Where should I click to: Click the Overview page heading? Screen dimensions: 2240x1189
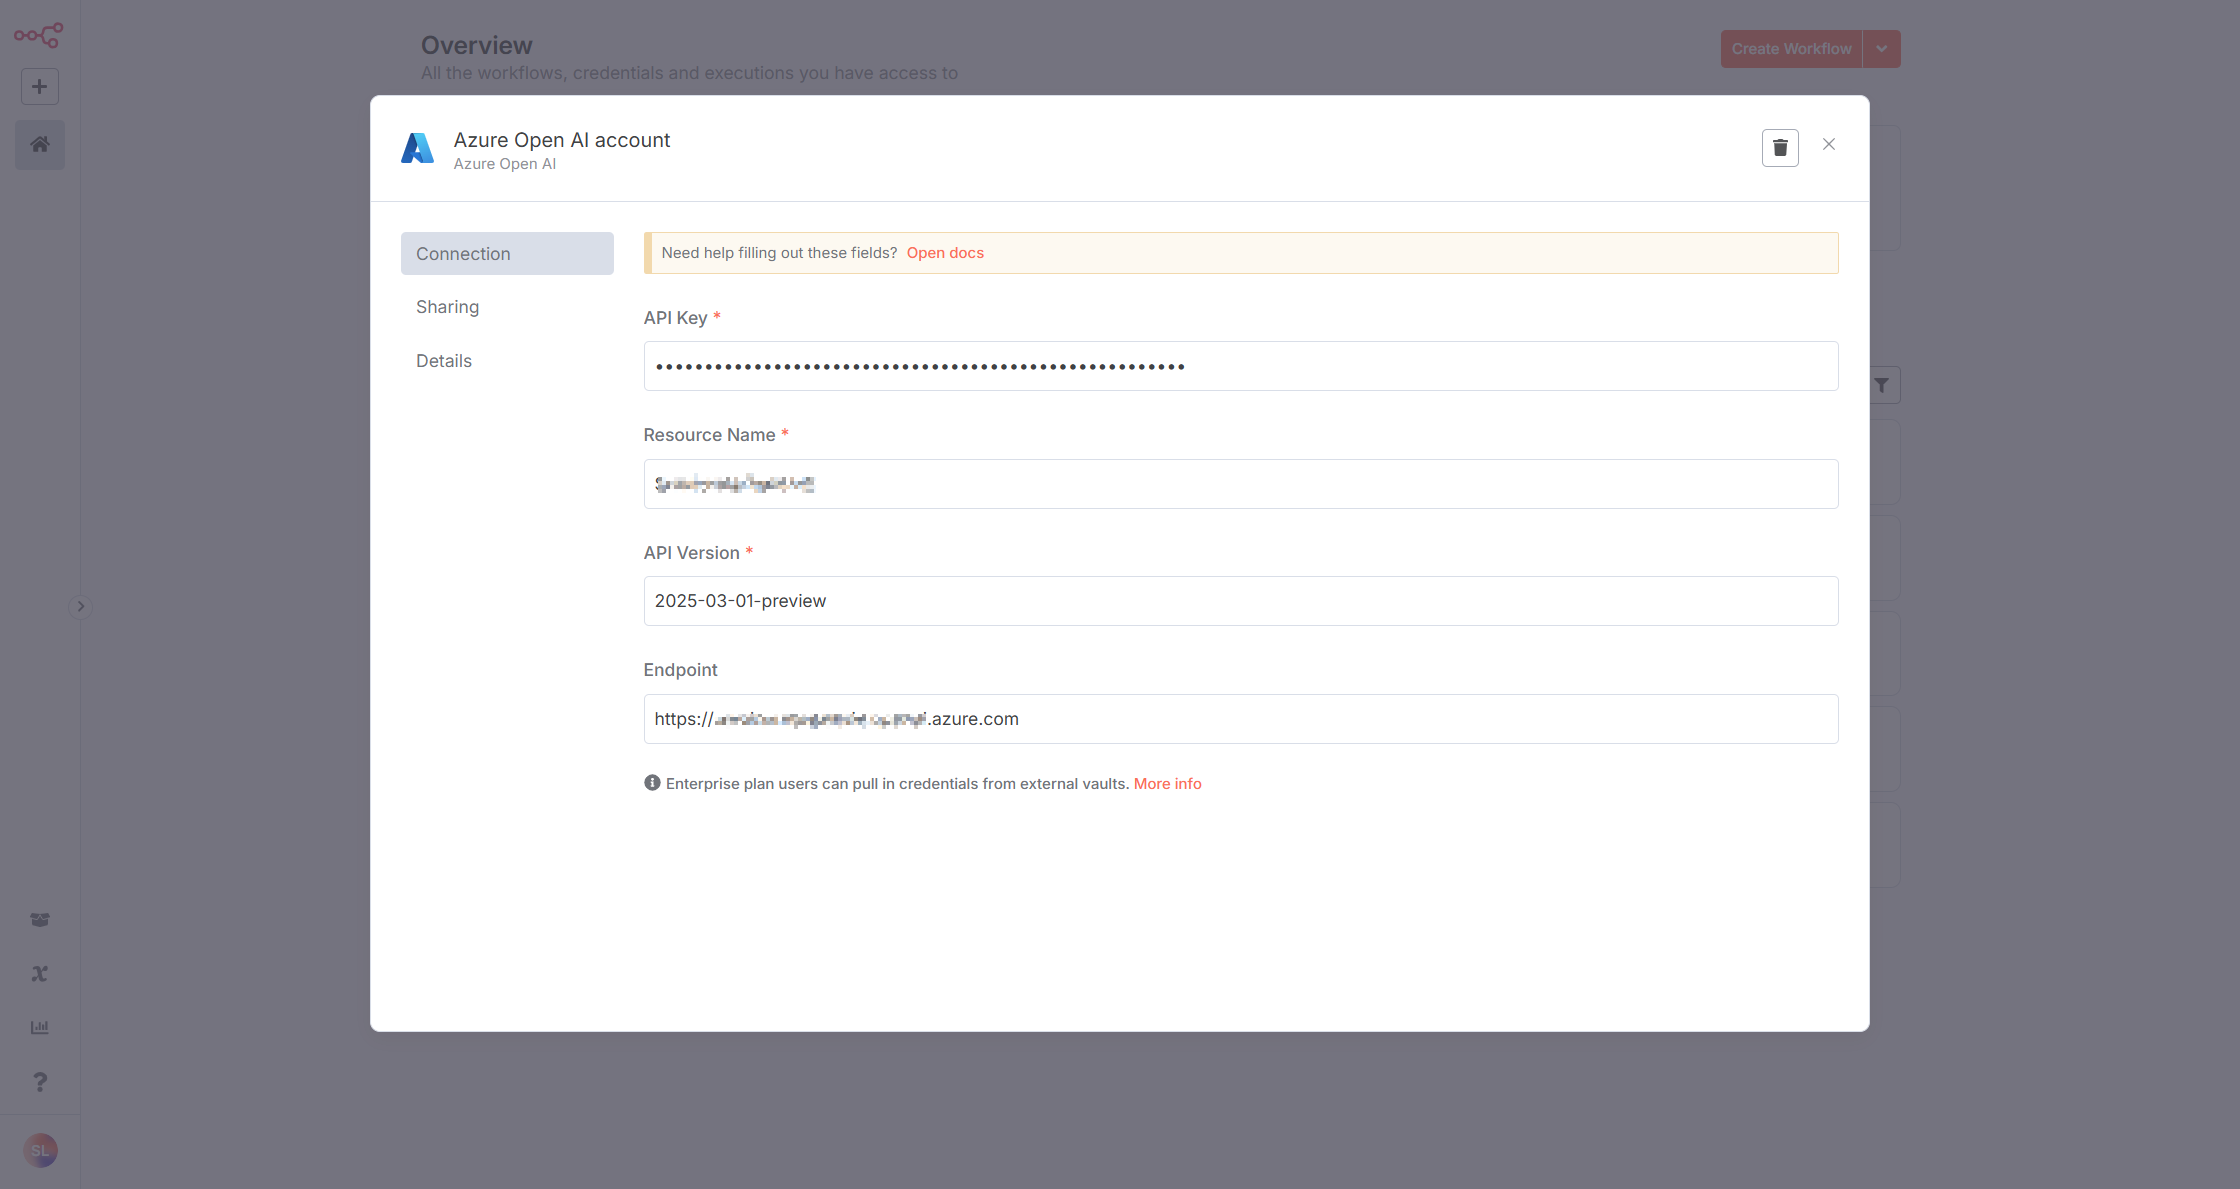tap(477, 46)
